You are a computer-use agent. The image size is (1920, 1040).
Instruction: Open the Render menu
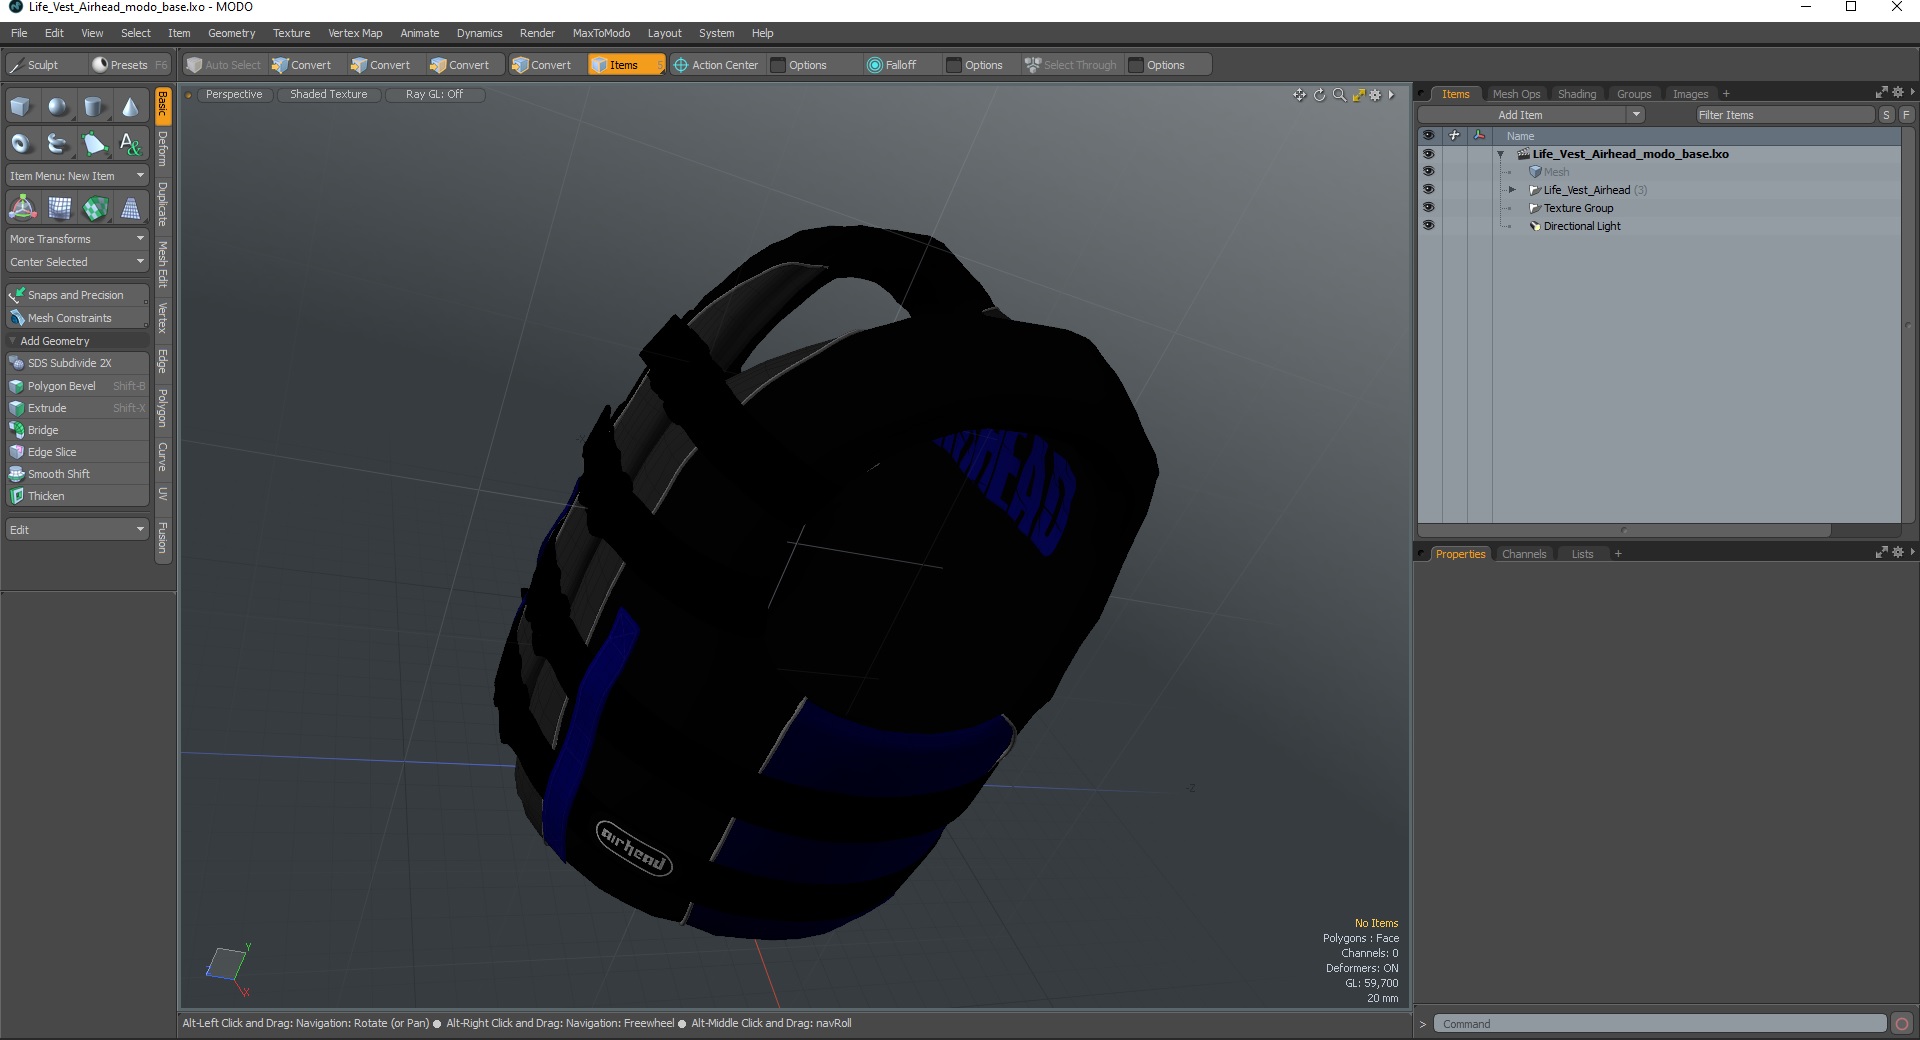click(537, 33)
